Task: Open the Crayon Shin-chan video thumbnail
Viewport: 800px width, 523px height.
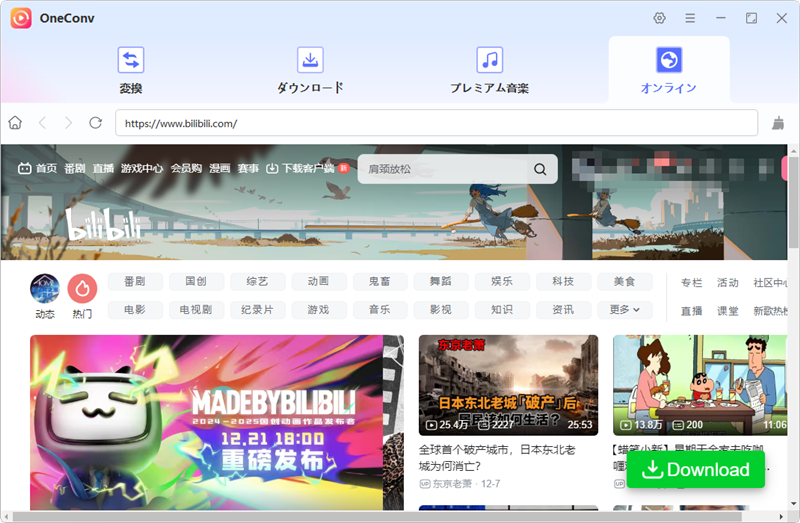Action: [700, 385]
